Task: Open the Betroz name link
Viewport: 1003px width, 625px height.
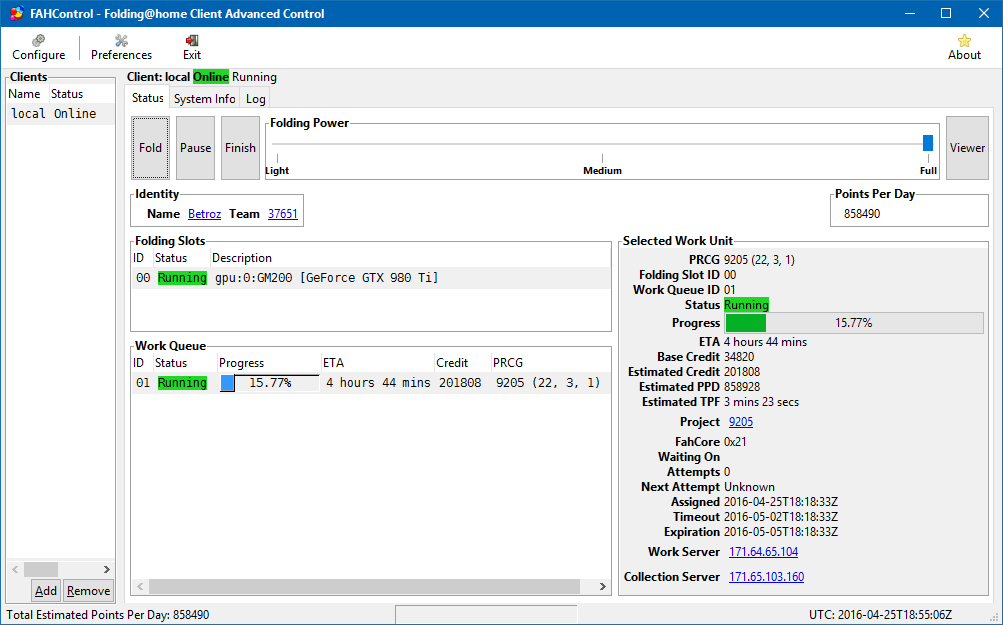Action: coord(204,214)
